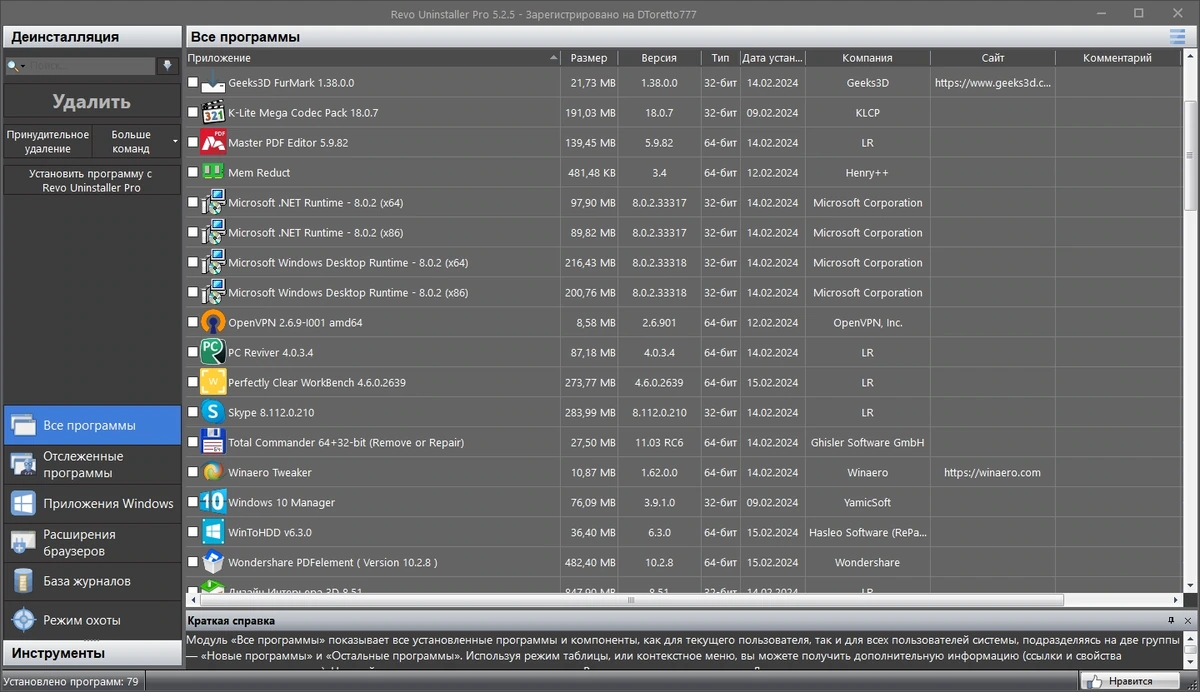1200x692 pixels.
Task: Click the pin icon of Краткая справка panel
Action: (x=1170, y=622)
